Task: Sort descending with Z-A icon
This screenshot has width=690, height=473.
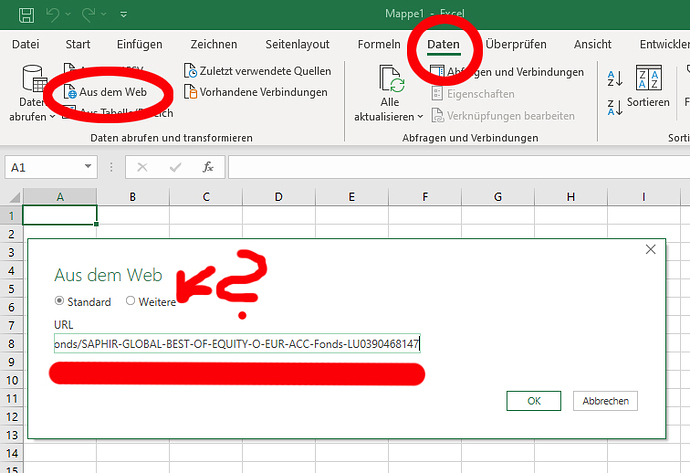Action: pyautogui.click(x=615, y=107)
